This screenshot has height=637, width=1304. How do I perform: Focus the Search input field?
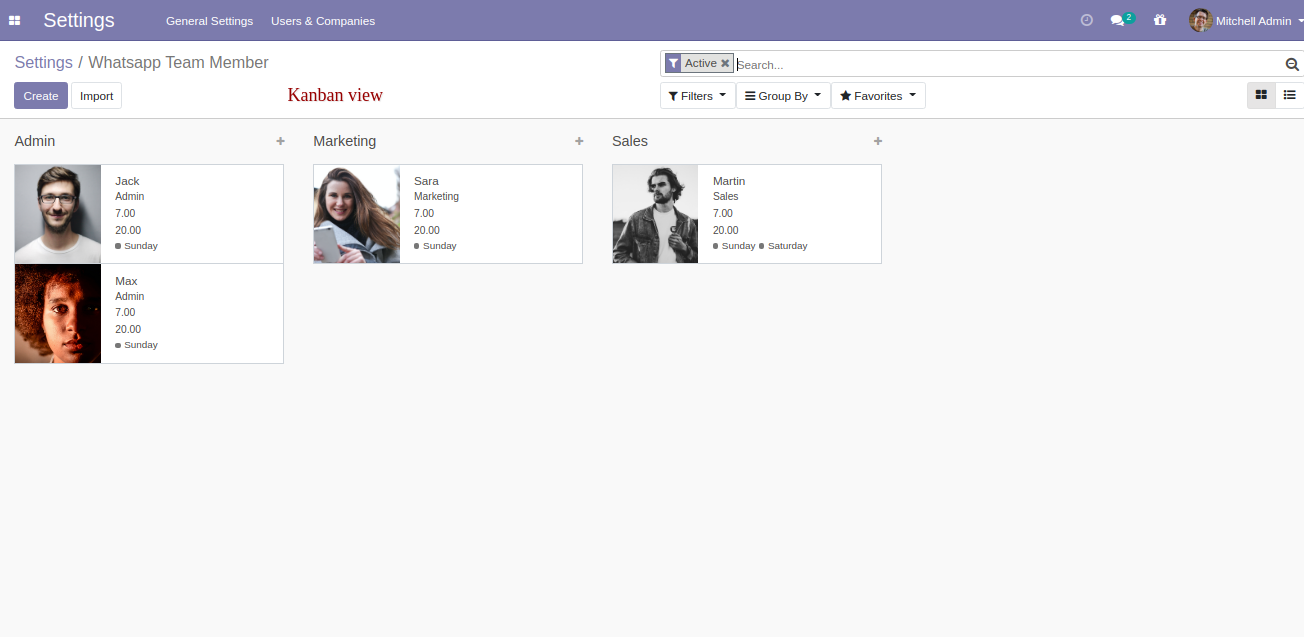coord(1008,64)
